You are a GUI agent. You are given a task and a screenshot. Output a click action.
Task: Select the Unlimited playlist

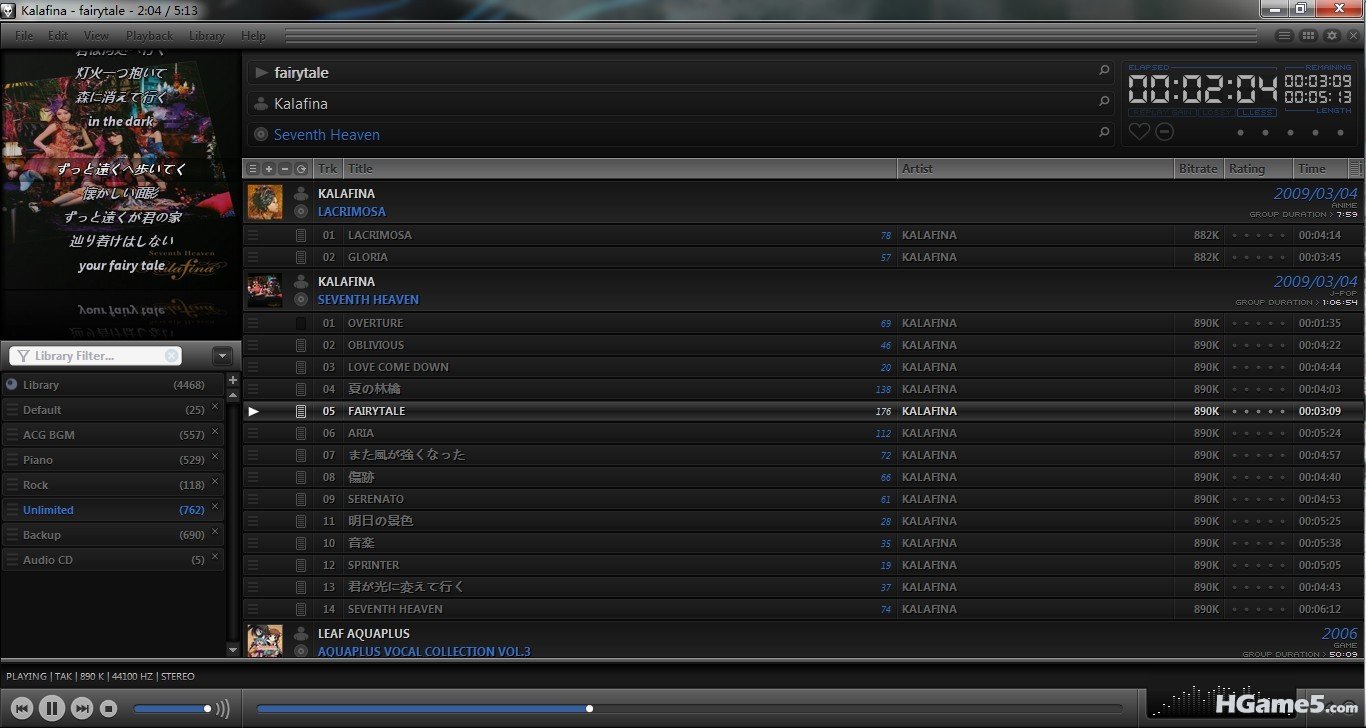coord(113,510)
